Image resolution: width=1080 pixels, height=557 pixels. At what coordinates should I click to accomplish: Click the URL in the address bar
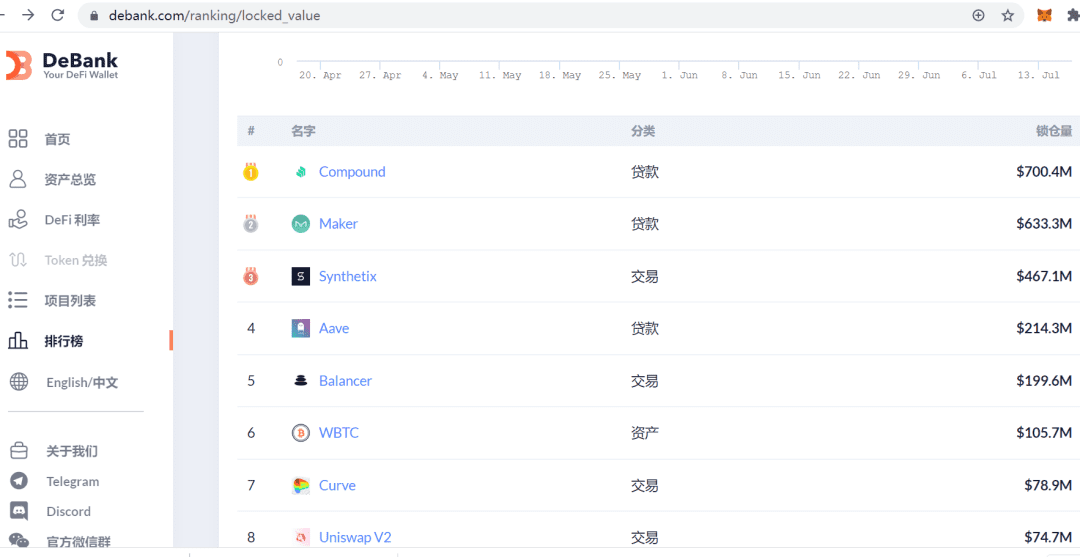[x=214, y=15]
